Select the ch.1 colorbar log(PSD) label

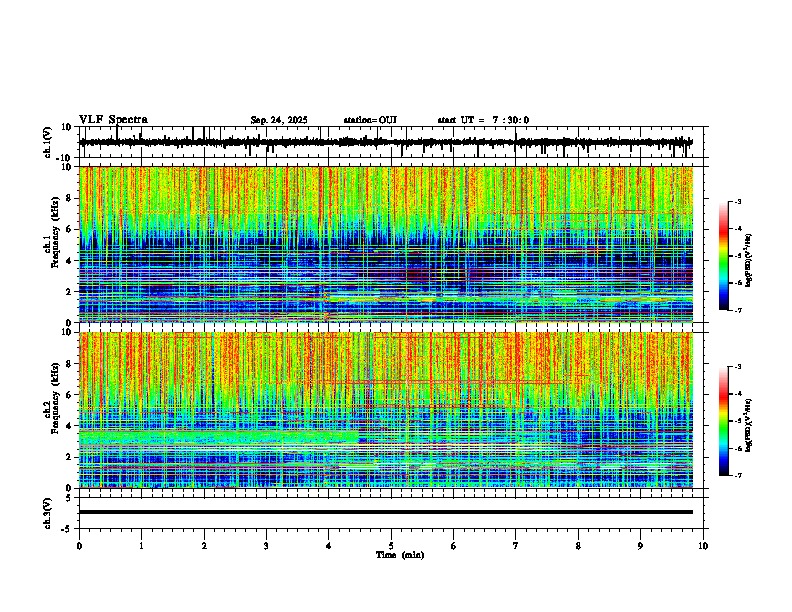[x=749, y=261]
